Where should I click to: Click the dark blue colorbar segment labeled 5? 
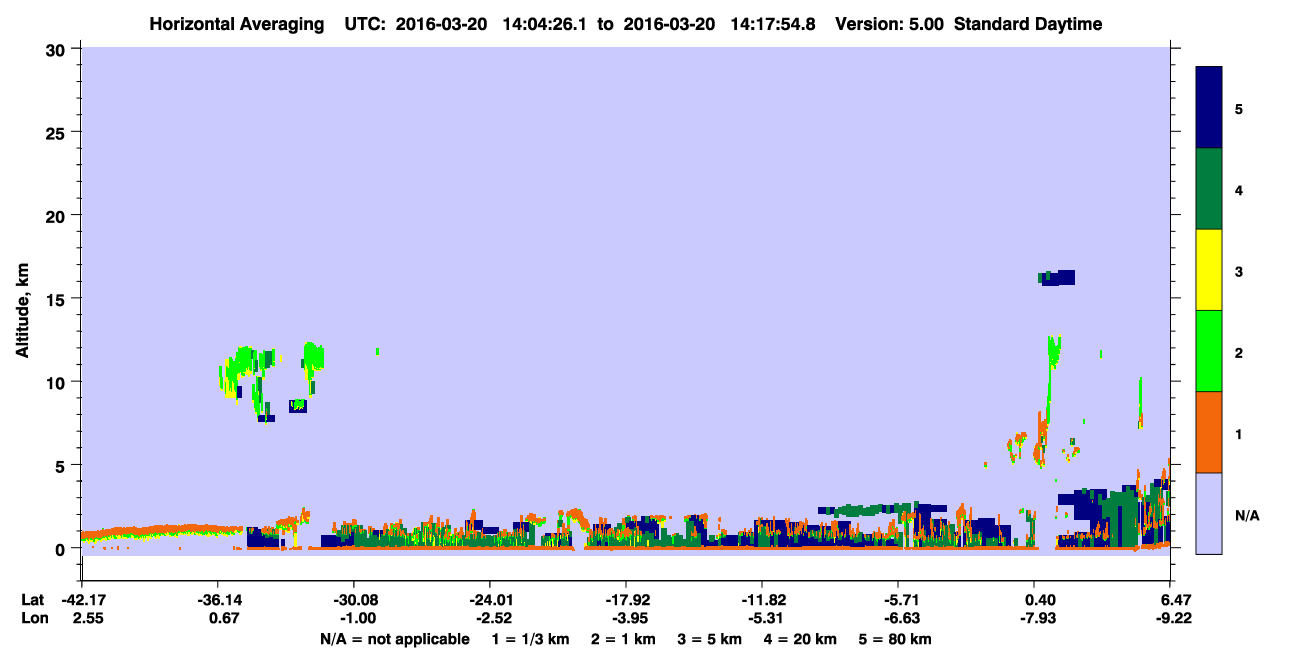(x=1209, y=108)
